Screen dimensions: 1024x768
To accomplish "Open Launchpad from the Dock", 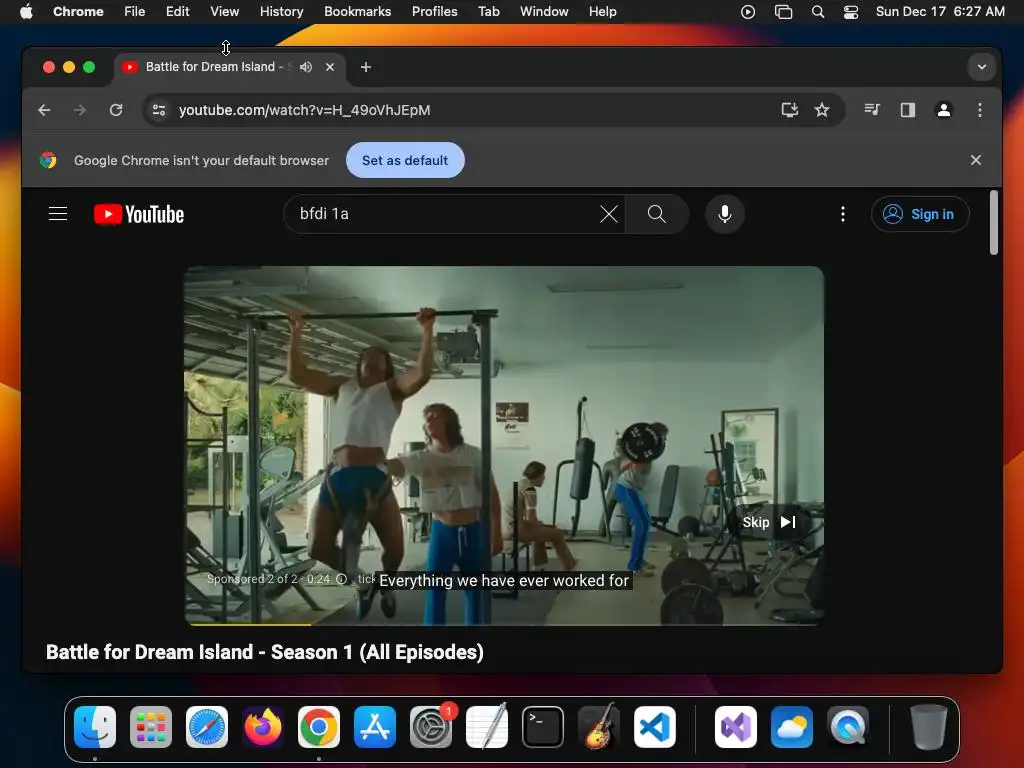I will coord(151,727).
